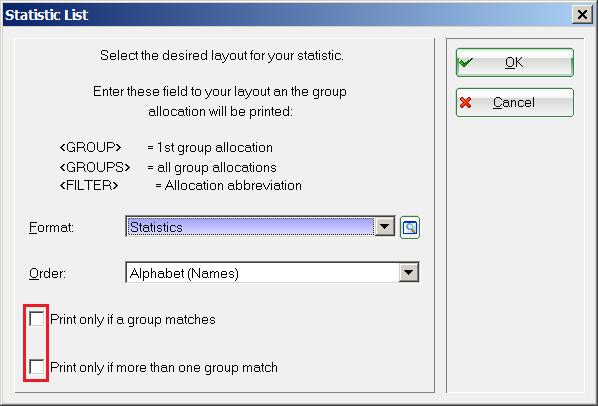Click the red X icon on Cancel
Screen dimensions: 598x406
pos(465,103)
